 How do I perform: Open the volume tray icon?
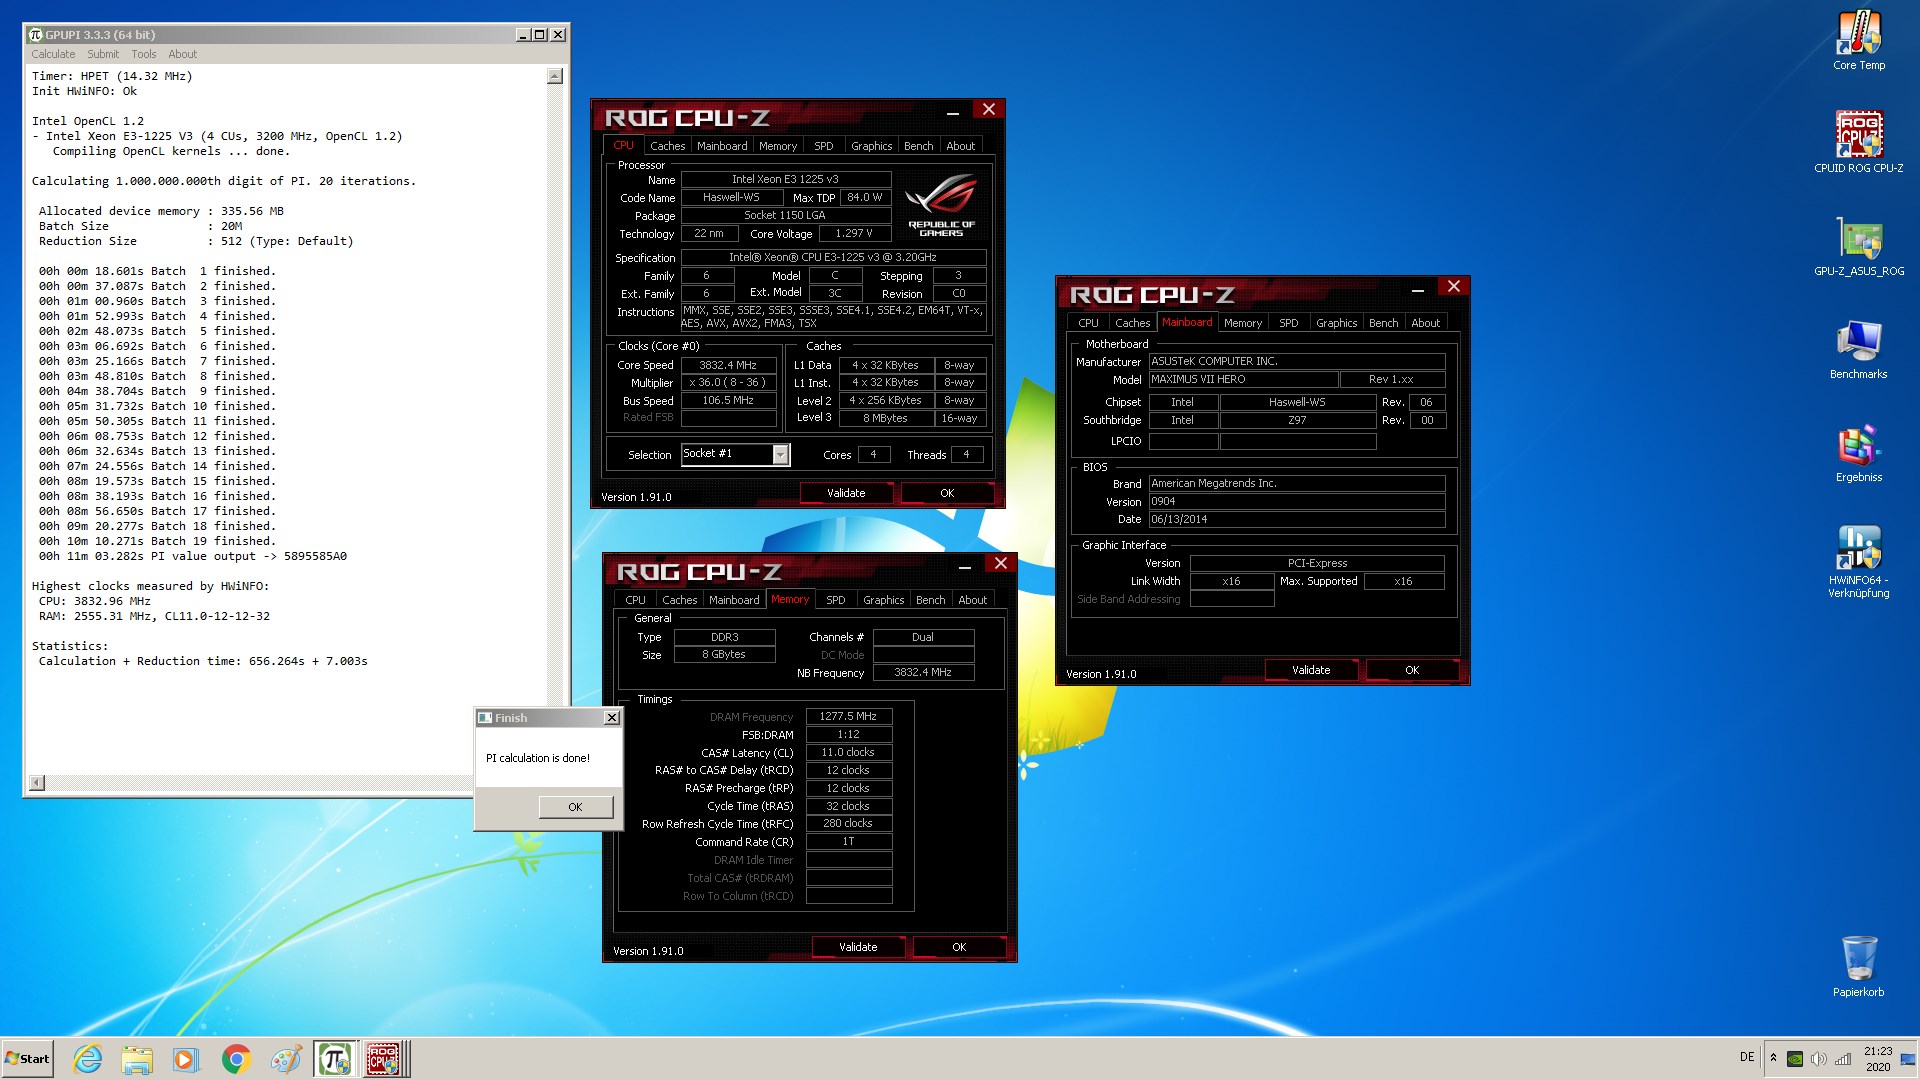[1819, 1059]
